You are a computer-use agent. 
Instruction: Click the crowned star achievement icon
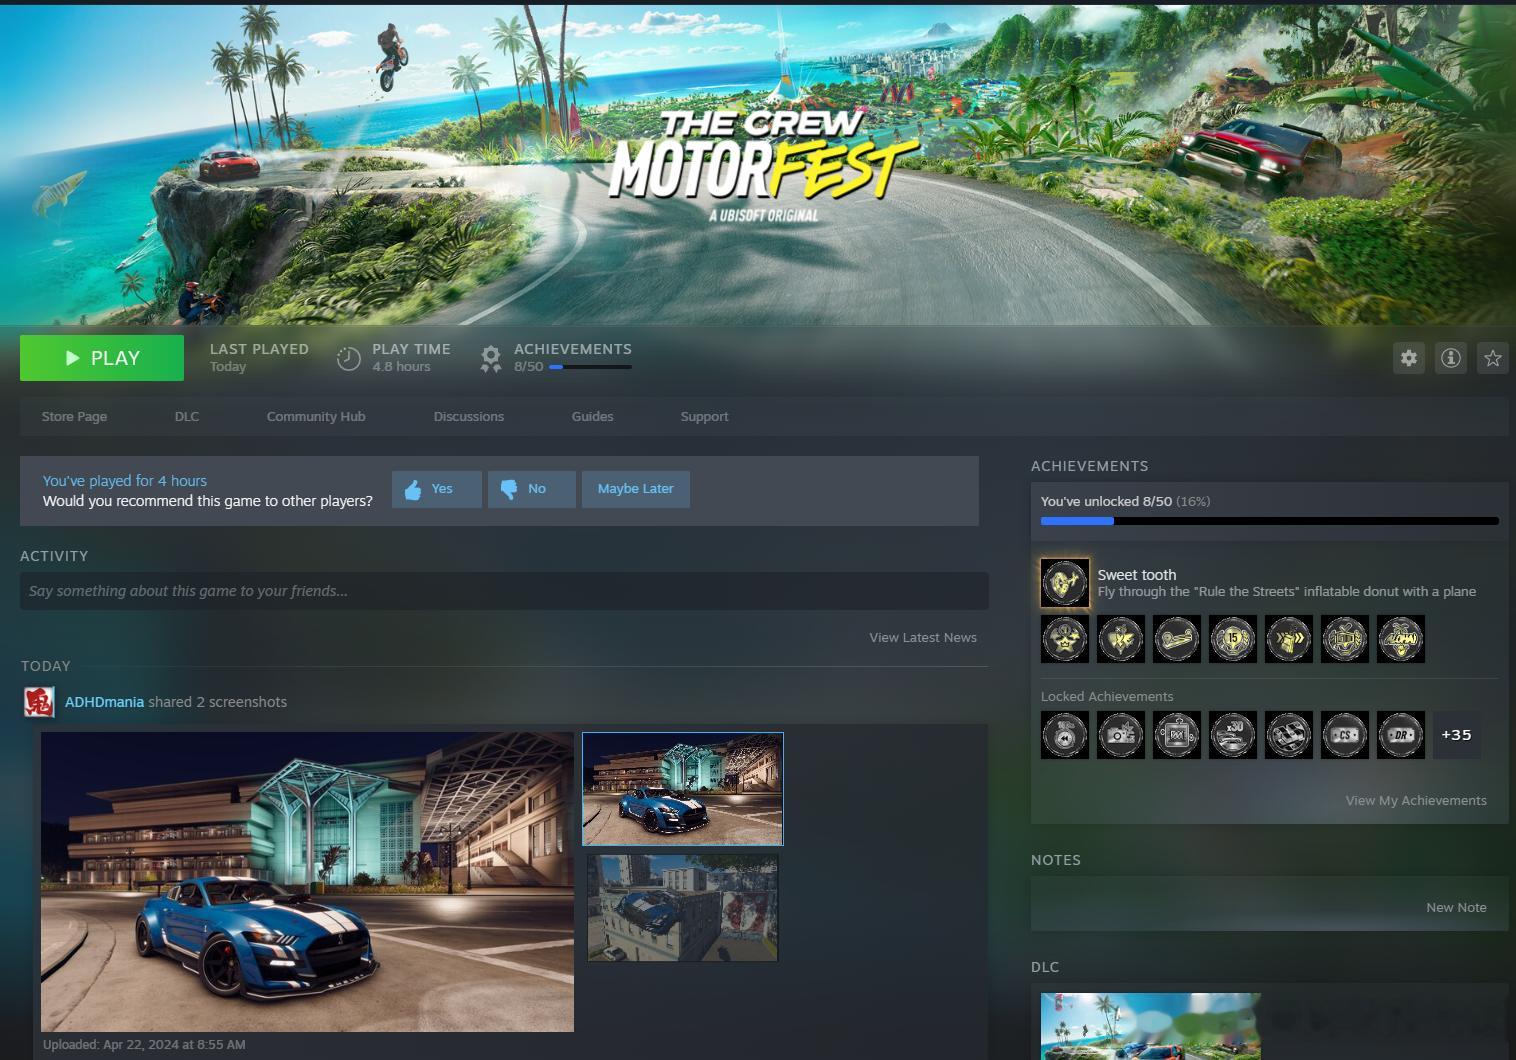(1065, 639)
